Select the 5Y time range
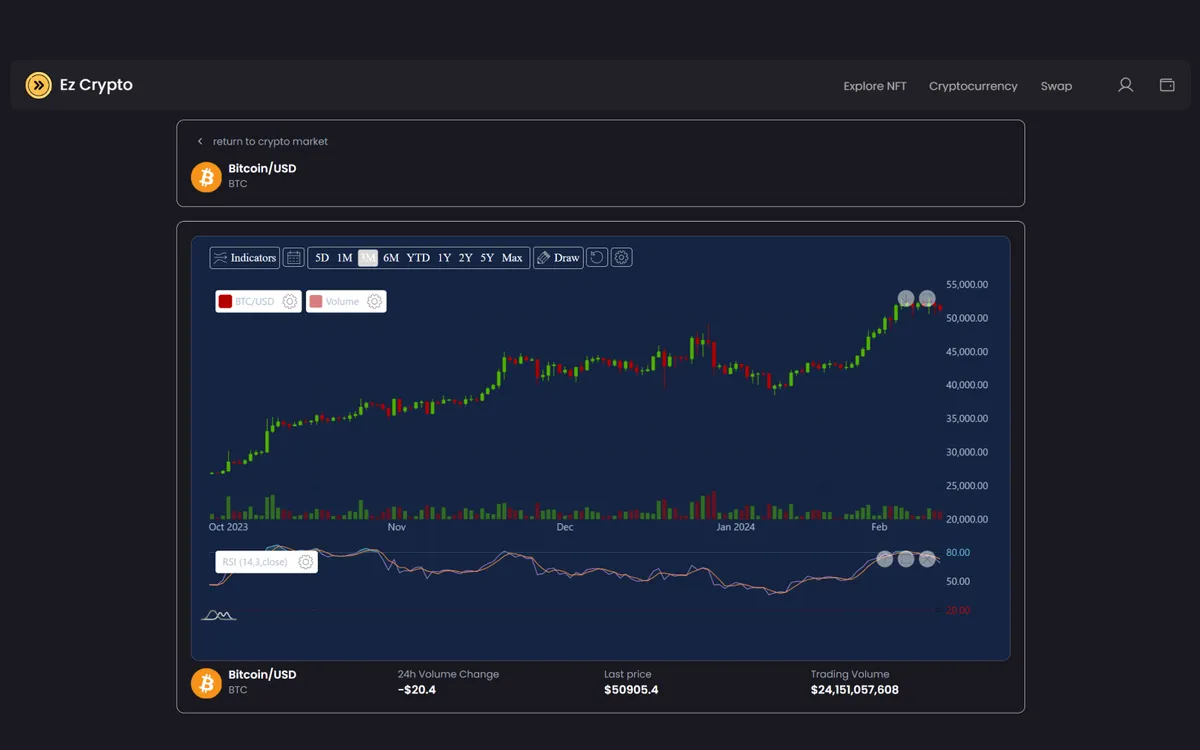Screen dimensions: 1200x750 click(487, 258)
